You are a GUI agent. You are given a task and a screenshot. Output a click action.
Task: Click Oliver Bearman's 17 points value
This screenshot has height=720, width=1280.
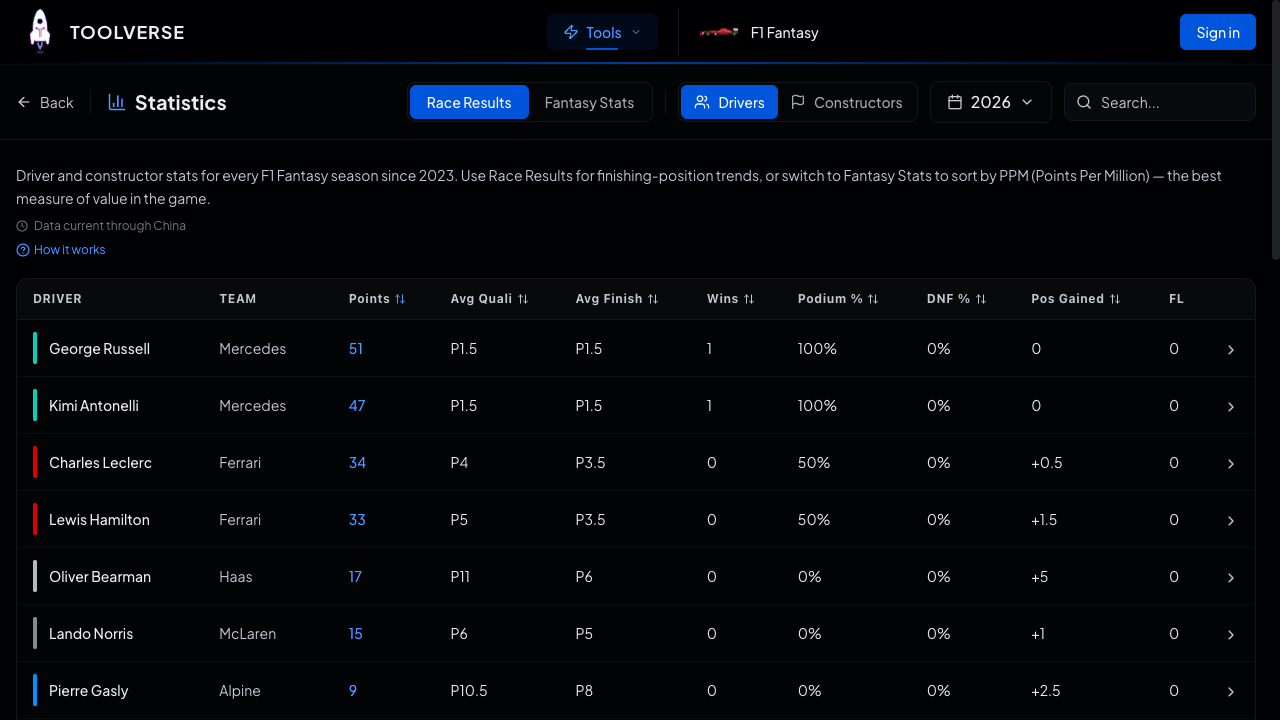pyautogui.click(x=355, y=577)
